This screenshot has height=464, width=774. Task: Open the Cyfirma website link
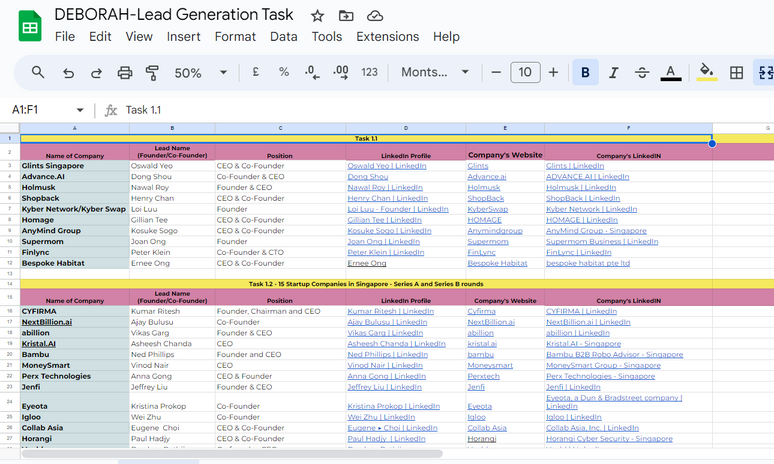point(481,311)
